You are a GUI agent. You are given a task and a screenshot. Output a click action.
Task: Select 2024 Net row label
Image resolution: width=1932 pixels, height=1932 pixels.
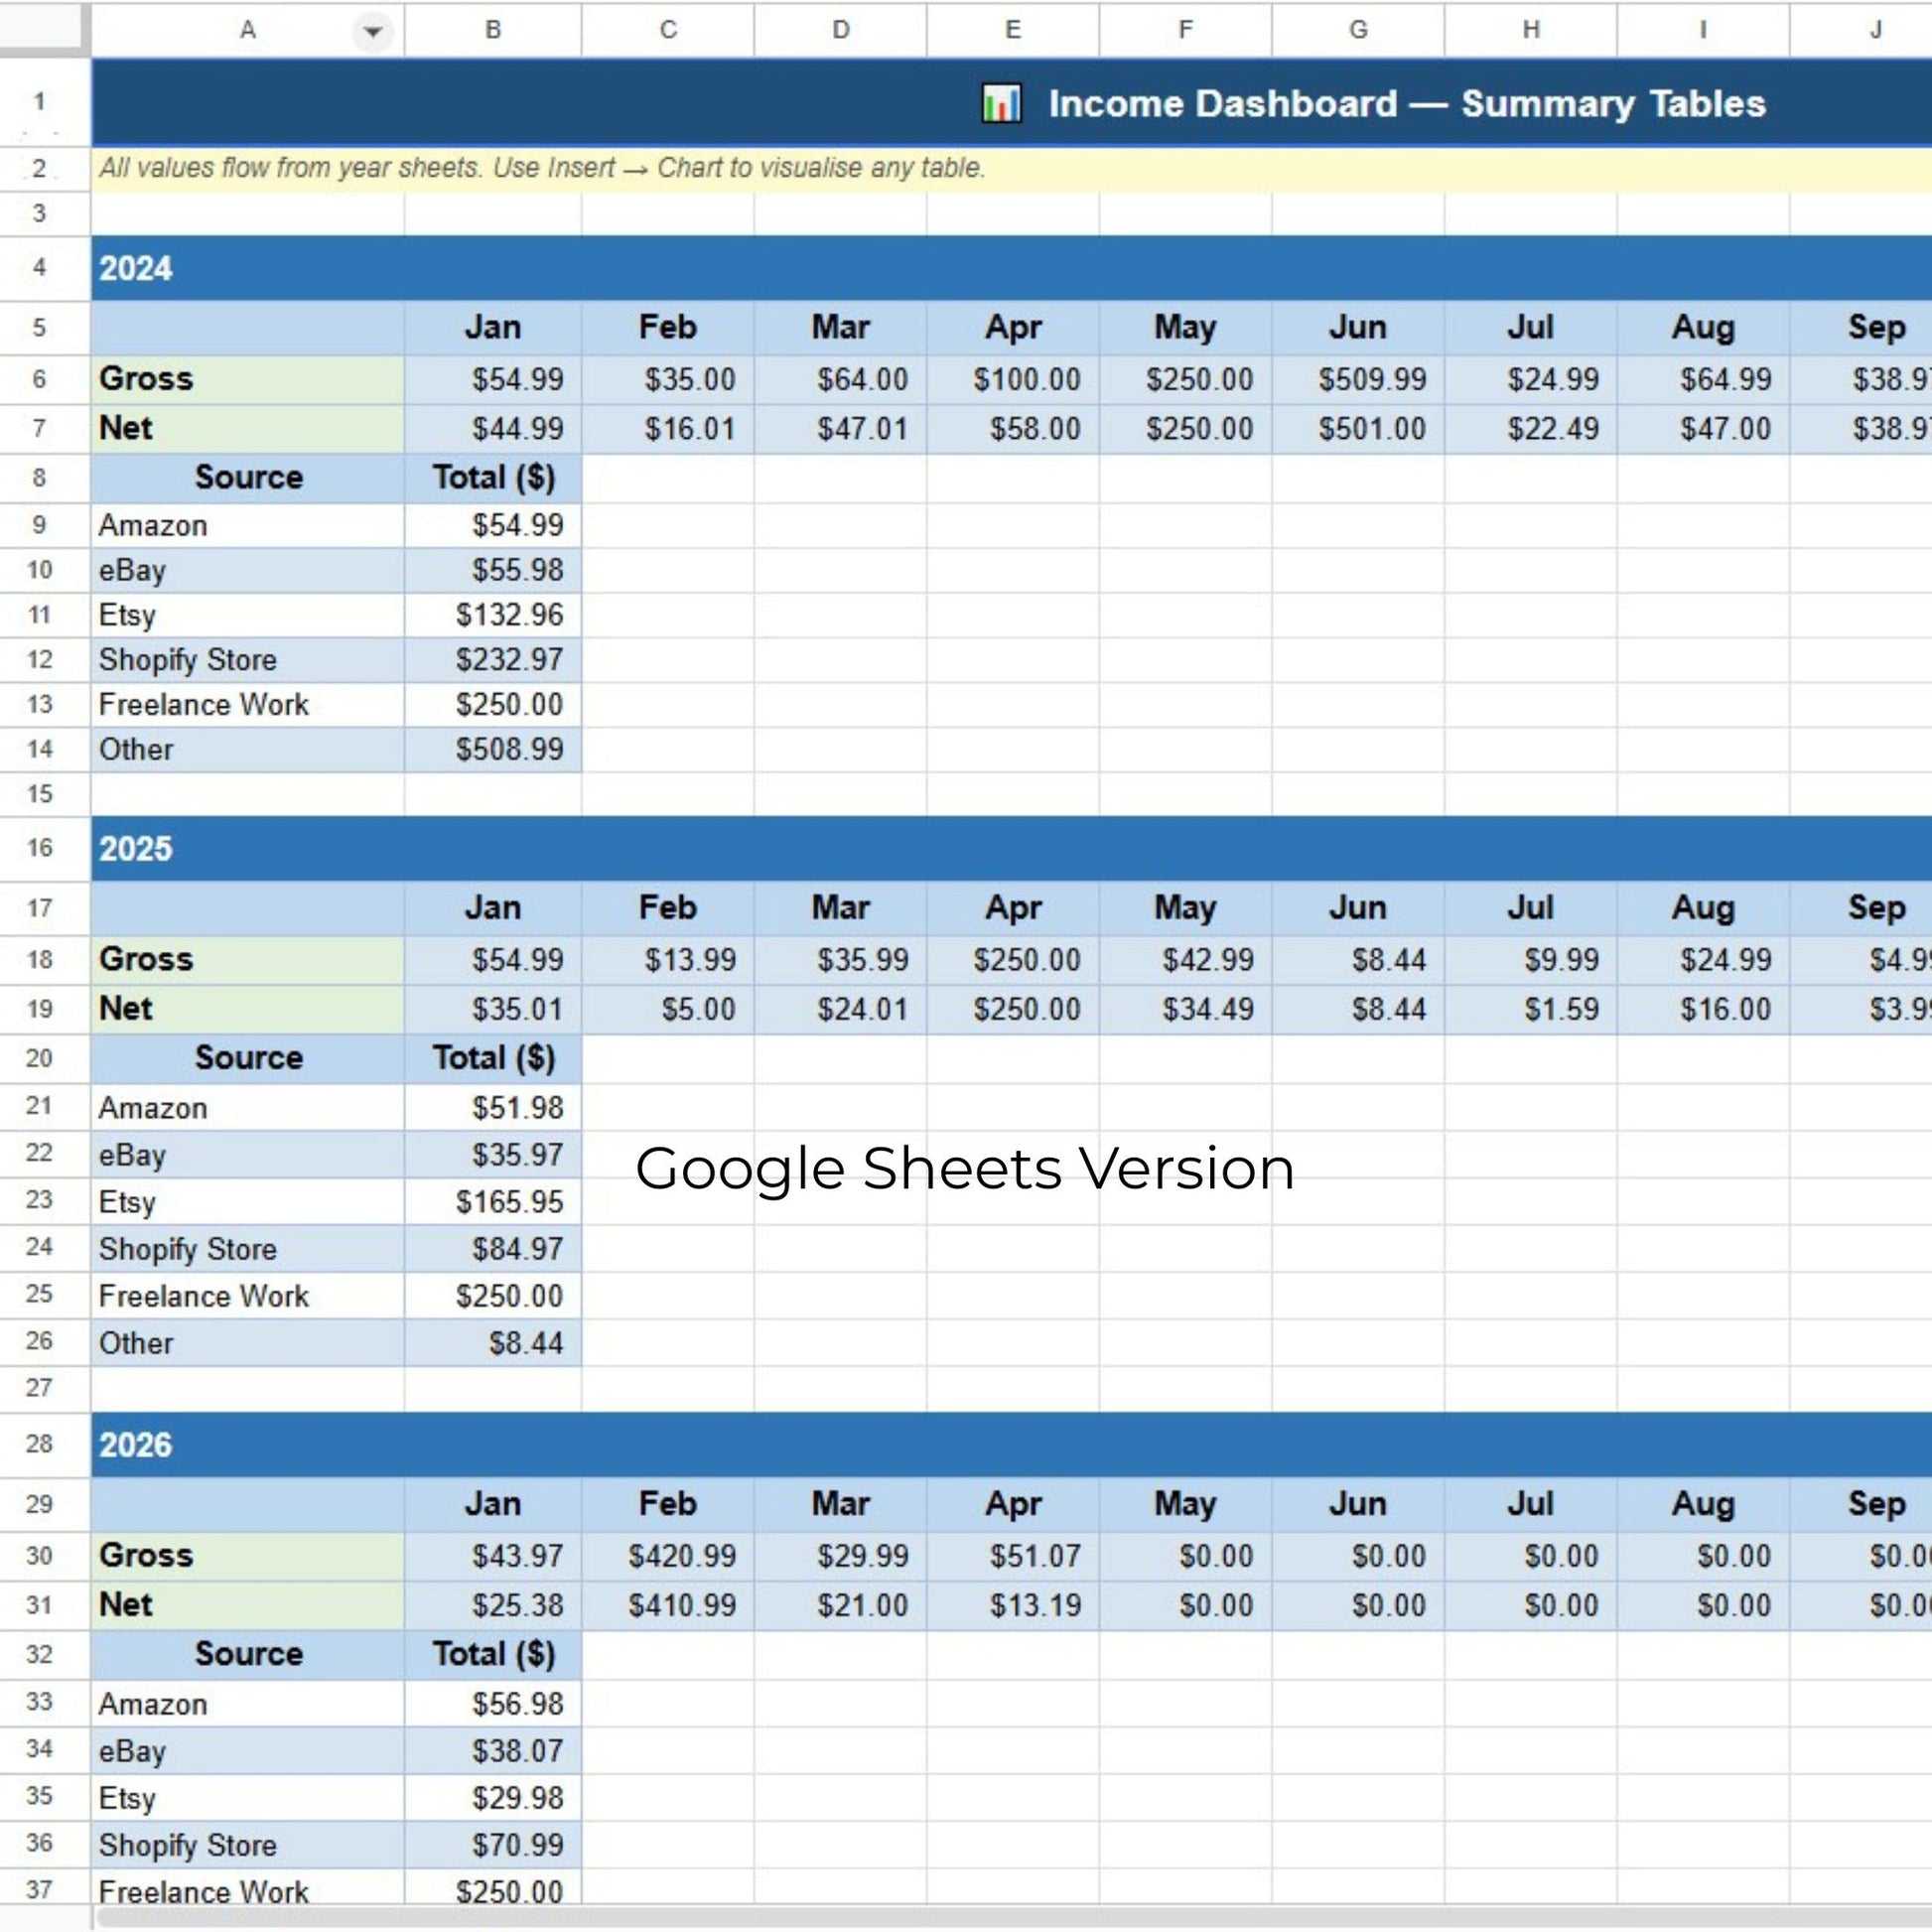[248, 428]
